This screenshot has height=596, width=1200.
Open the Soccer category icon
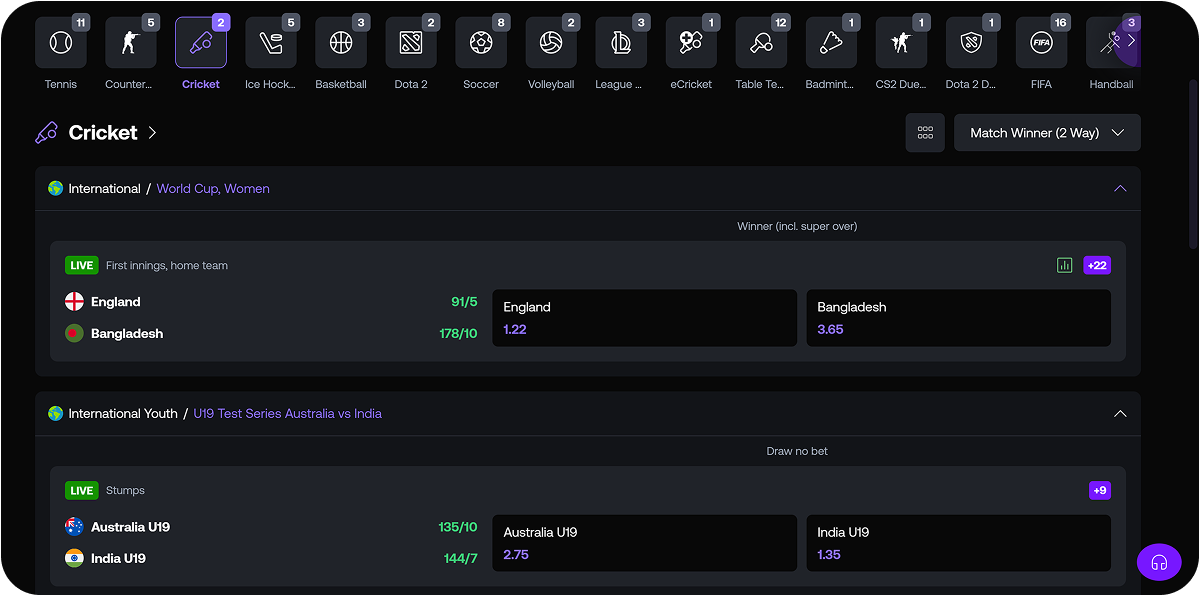pyautogui.click(x=481, y=43)
